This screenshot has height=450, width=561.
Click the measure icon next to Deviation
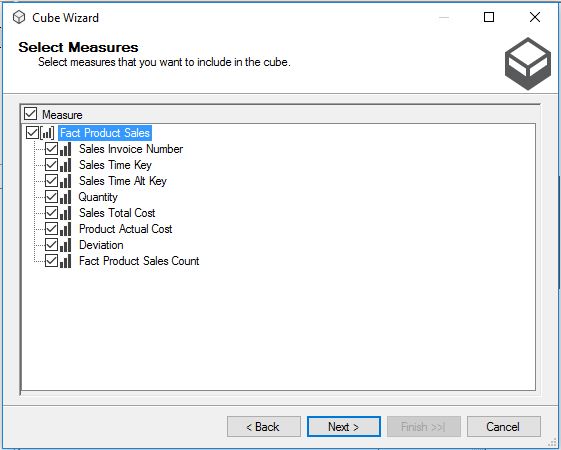pyautogui.click(x=65, y=245)
